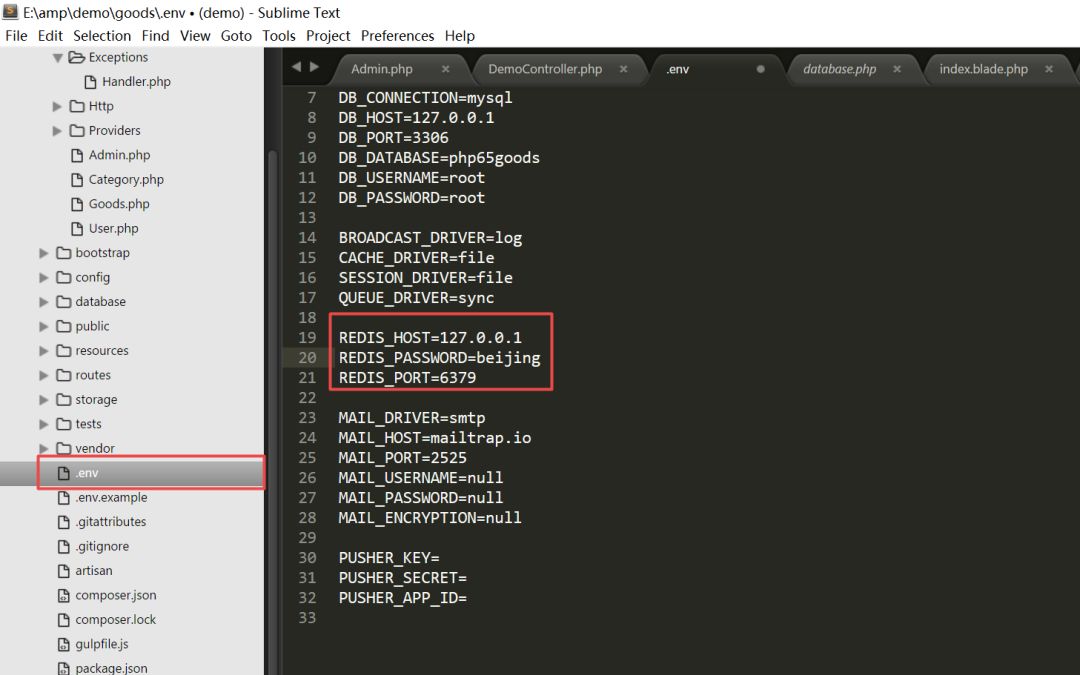Screen dimensions: 1080x675
Task: Close the DemoController.php tab
Action: coord(623,69)
